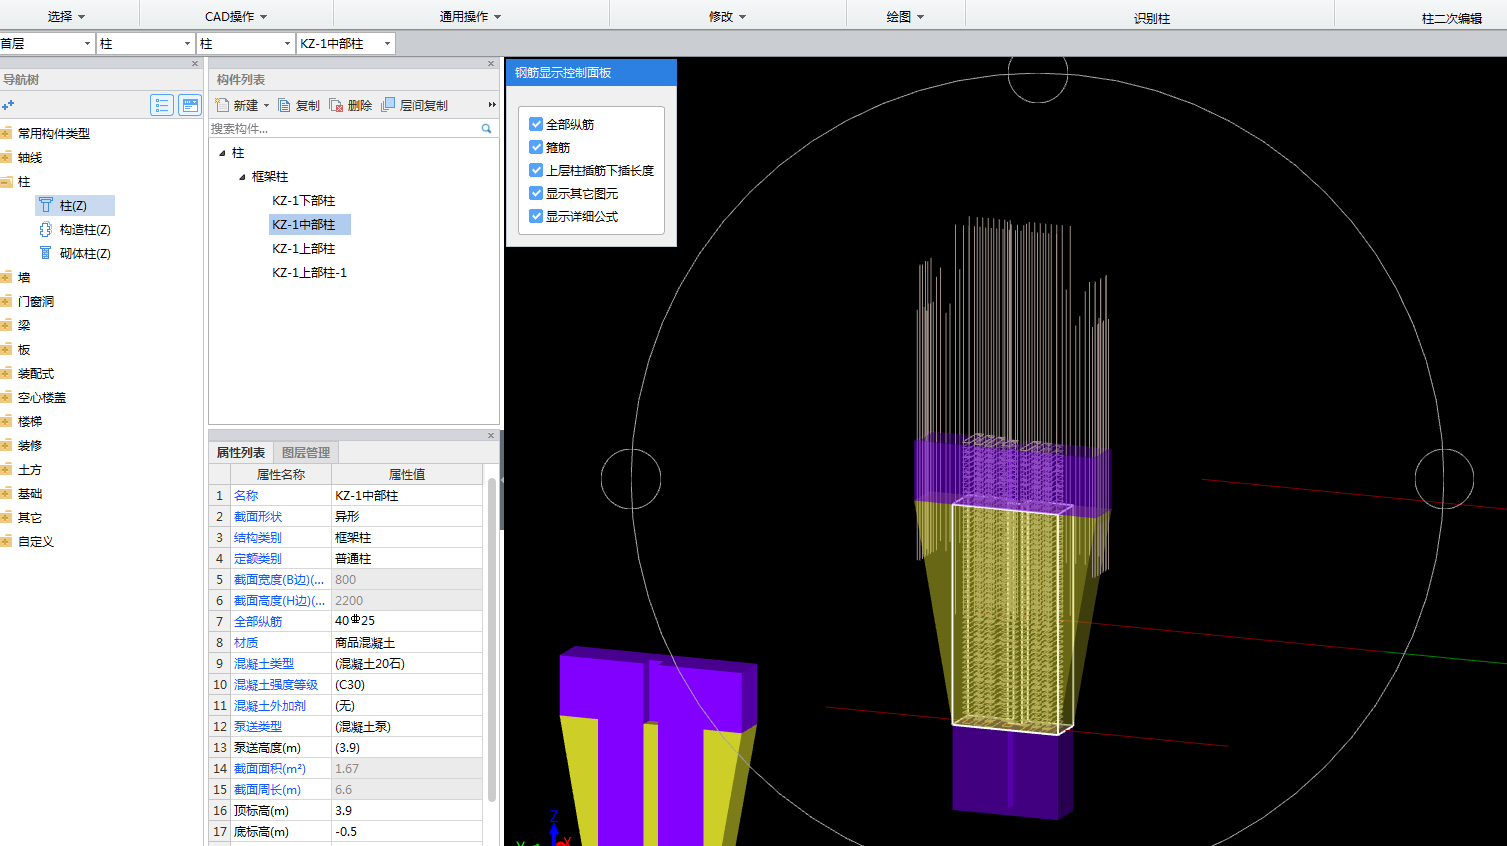Open the 选择 ribbon group menu
Screen dimensions: 1507x846
click(x=67, y=17)
